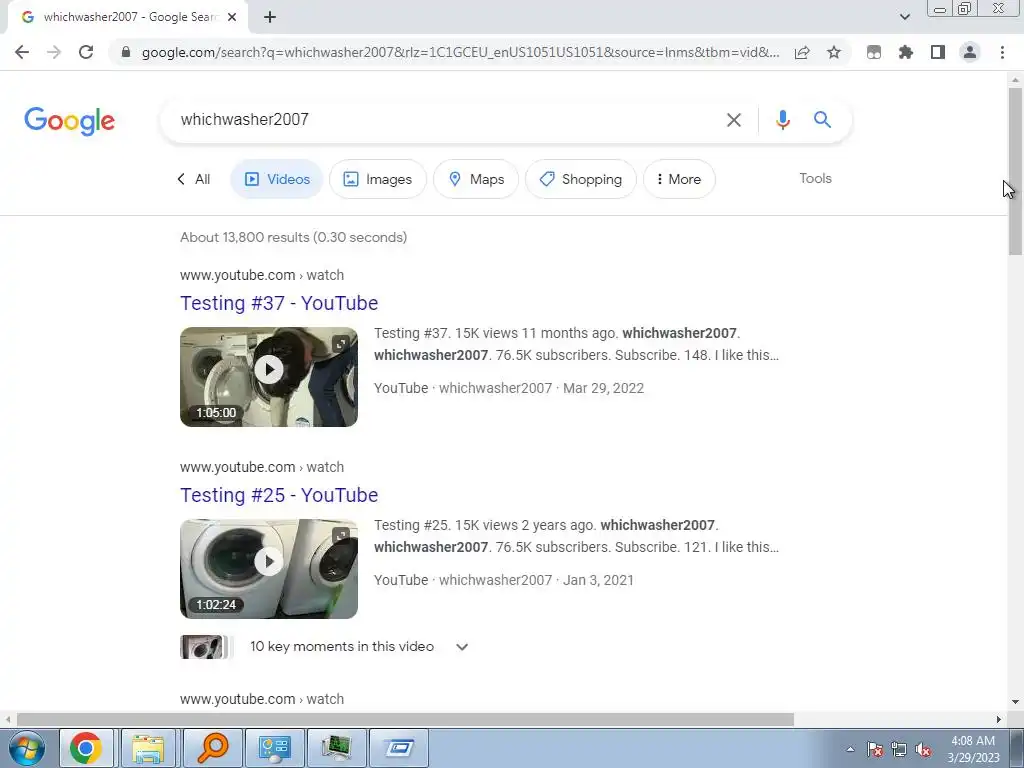This screenshot has height=768, width=1024.
Task: Bookmark this page with the star icon
Action: point(834,52)
